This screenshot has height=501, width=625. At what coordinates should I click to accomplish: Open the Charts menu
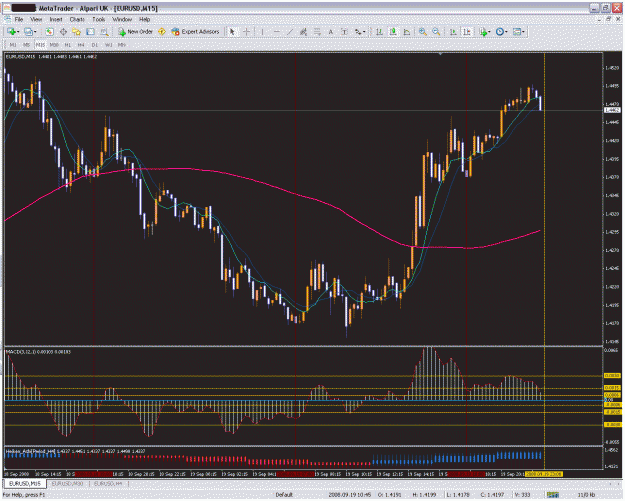click(x=77, y=20)
